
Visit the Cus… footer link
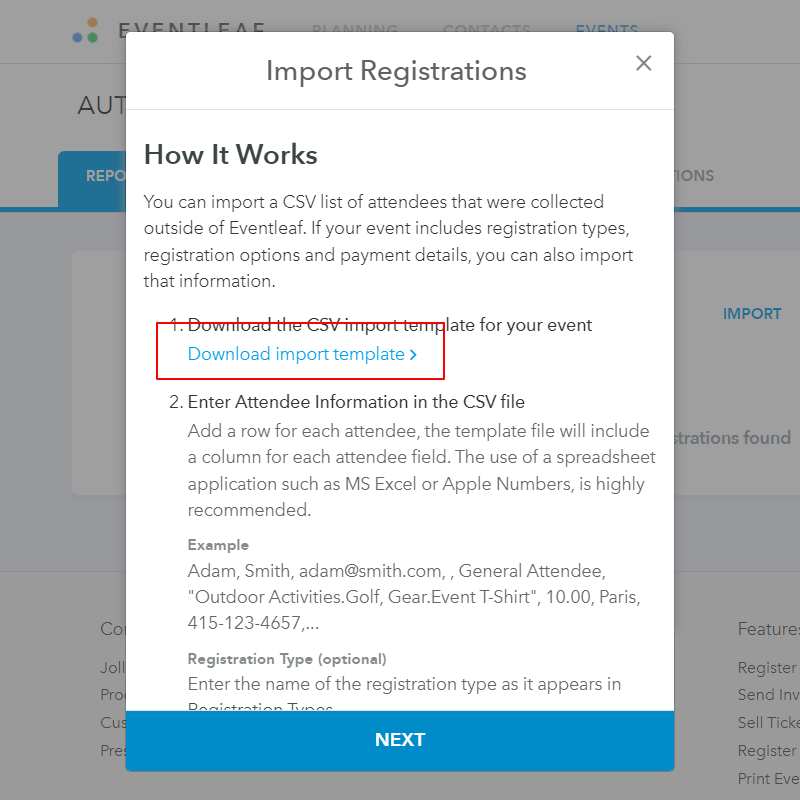tap(112, 722)
